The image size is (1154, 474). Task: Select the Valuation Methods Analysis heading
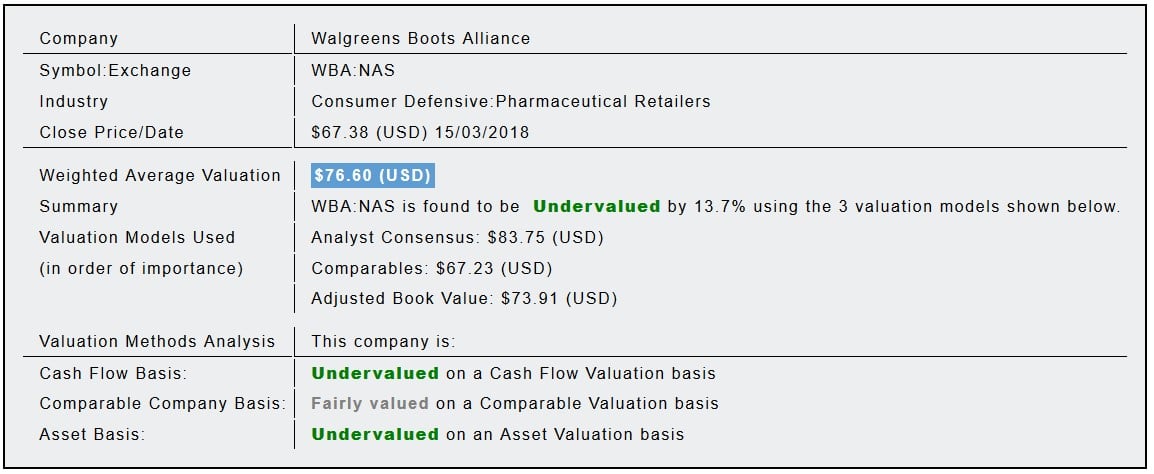(157, 342)
